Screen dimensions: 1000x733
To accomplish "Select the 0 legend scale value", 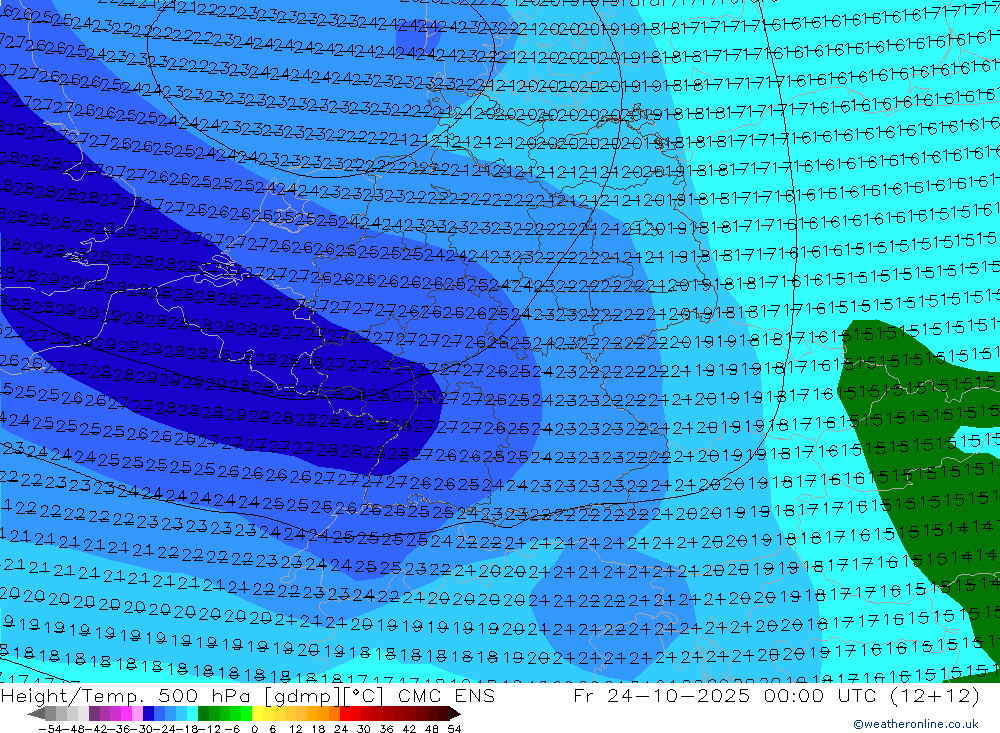I will coord(254,729).
